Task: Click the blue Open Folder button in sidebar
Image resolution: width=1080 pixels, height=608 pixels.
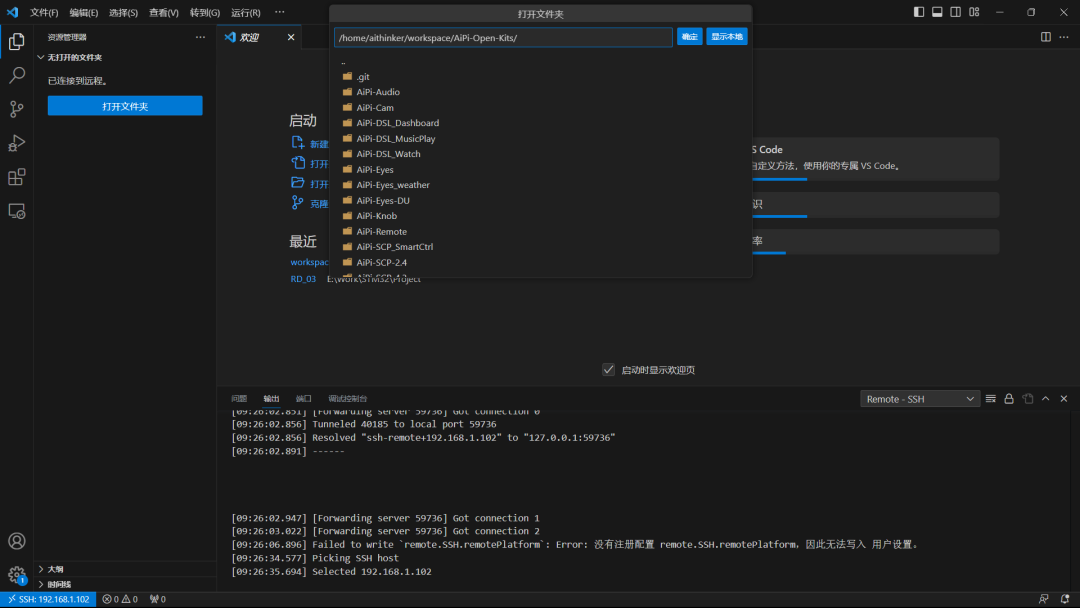Action: coord(125,106)
